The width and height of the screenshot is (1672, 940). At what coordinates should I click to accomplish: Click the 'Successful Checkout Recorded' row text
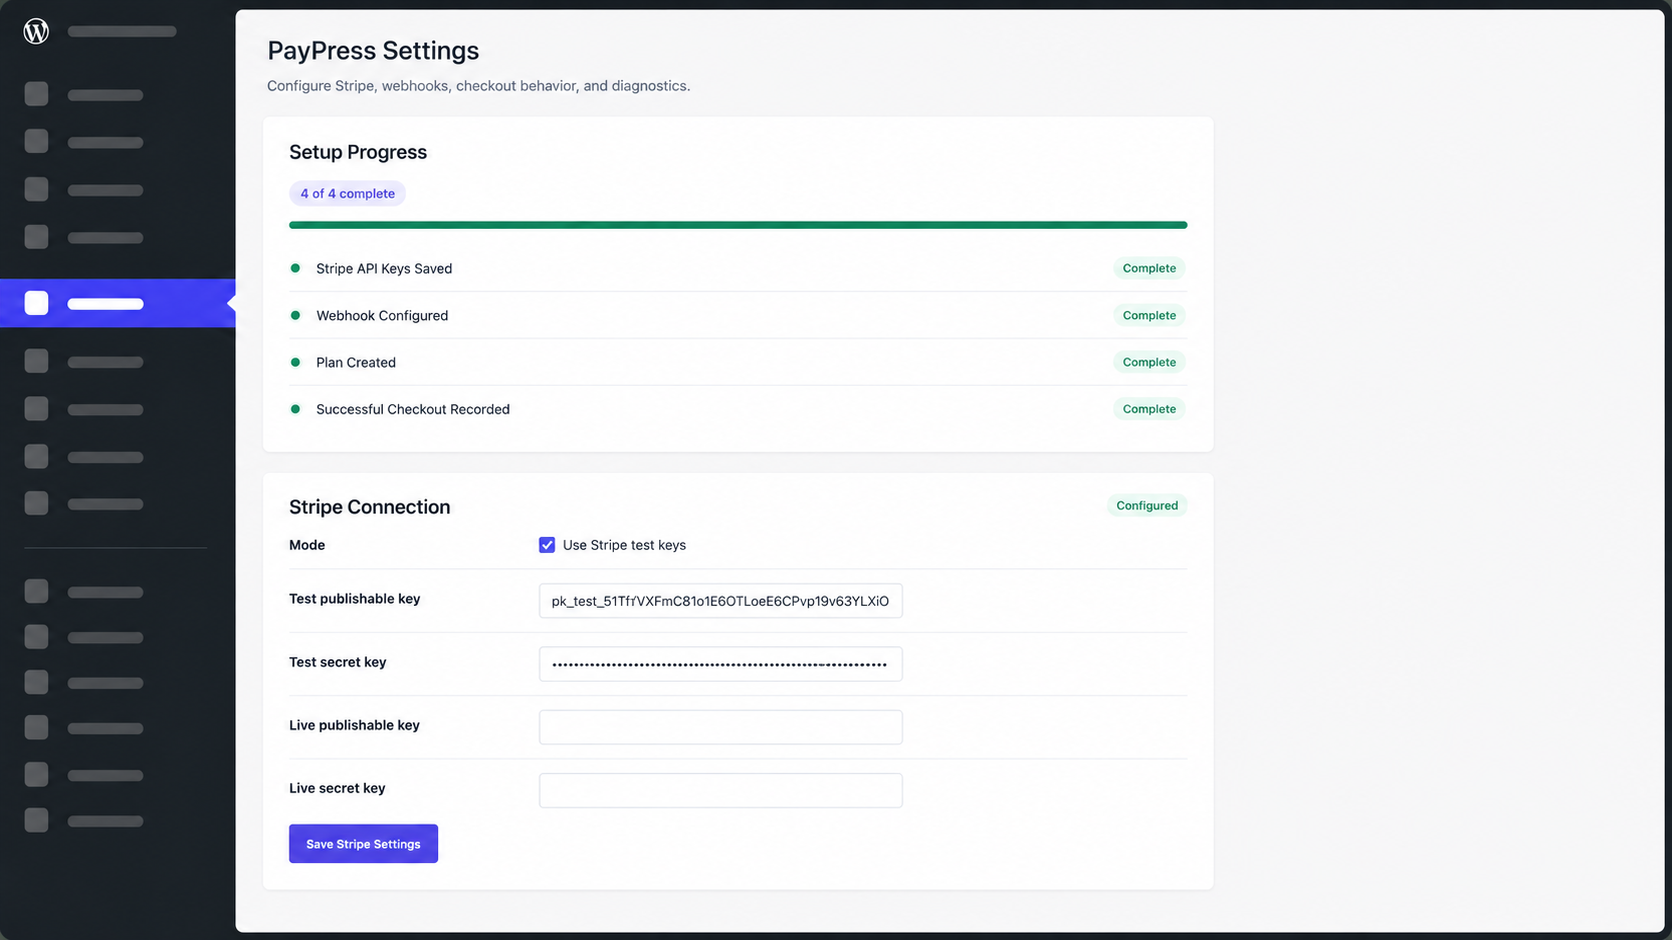(413, 409)
